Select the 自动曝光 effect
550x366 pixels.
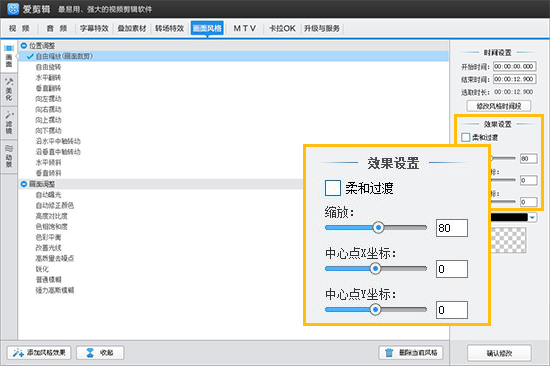pyautogui.click(x=48, y=195)
